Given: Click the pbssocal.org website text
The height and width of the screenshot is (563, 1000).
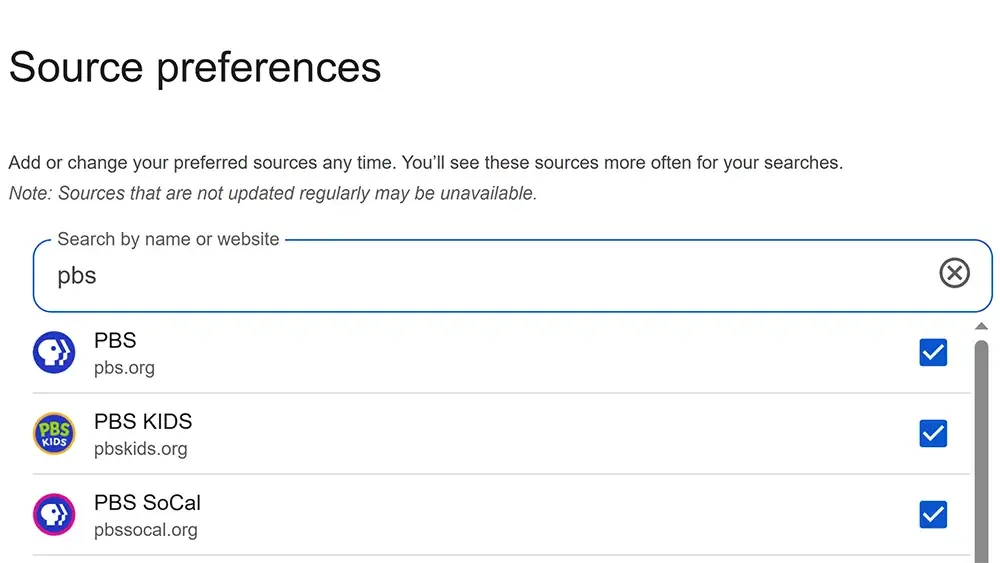Looking at the screenshot, I should (145, 530).
